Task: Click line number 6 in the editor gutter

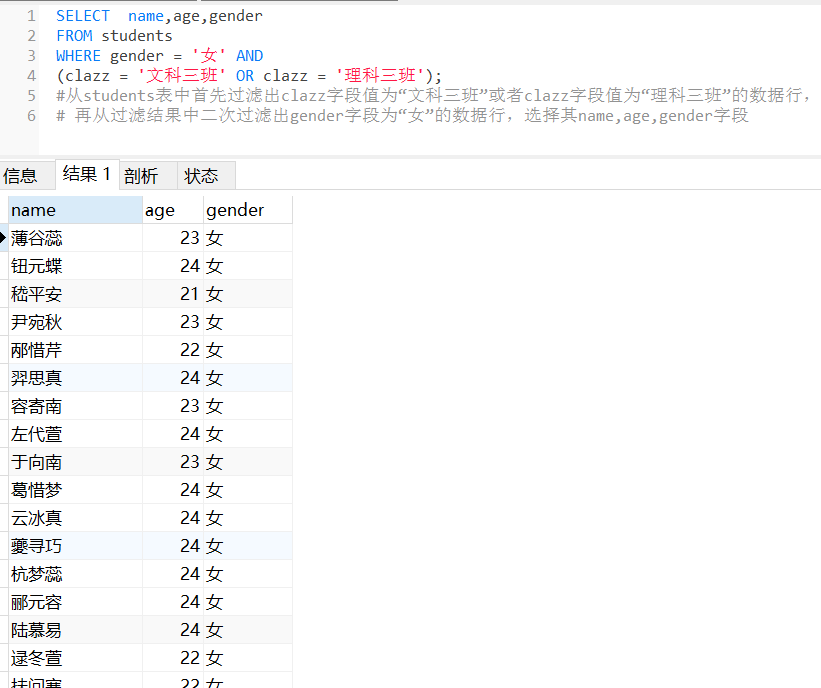Action: [31, 116]
